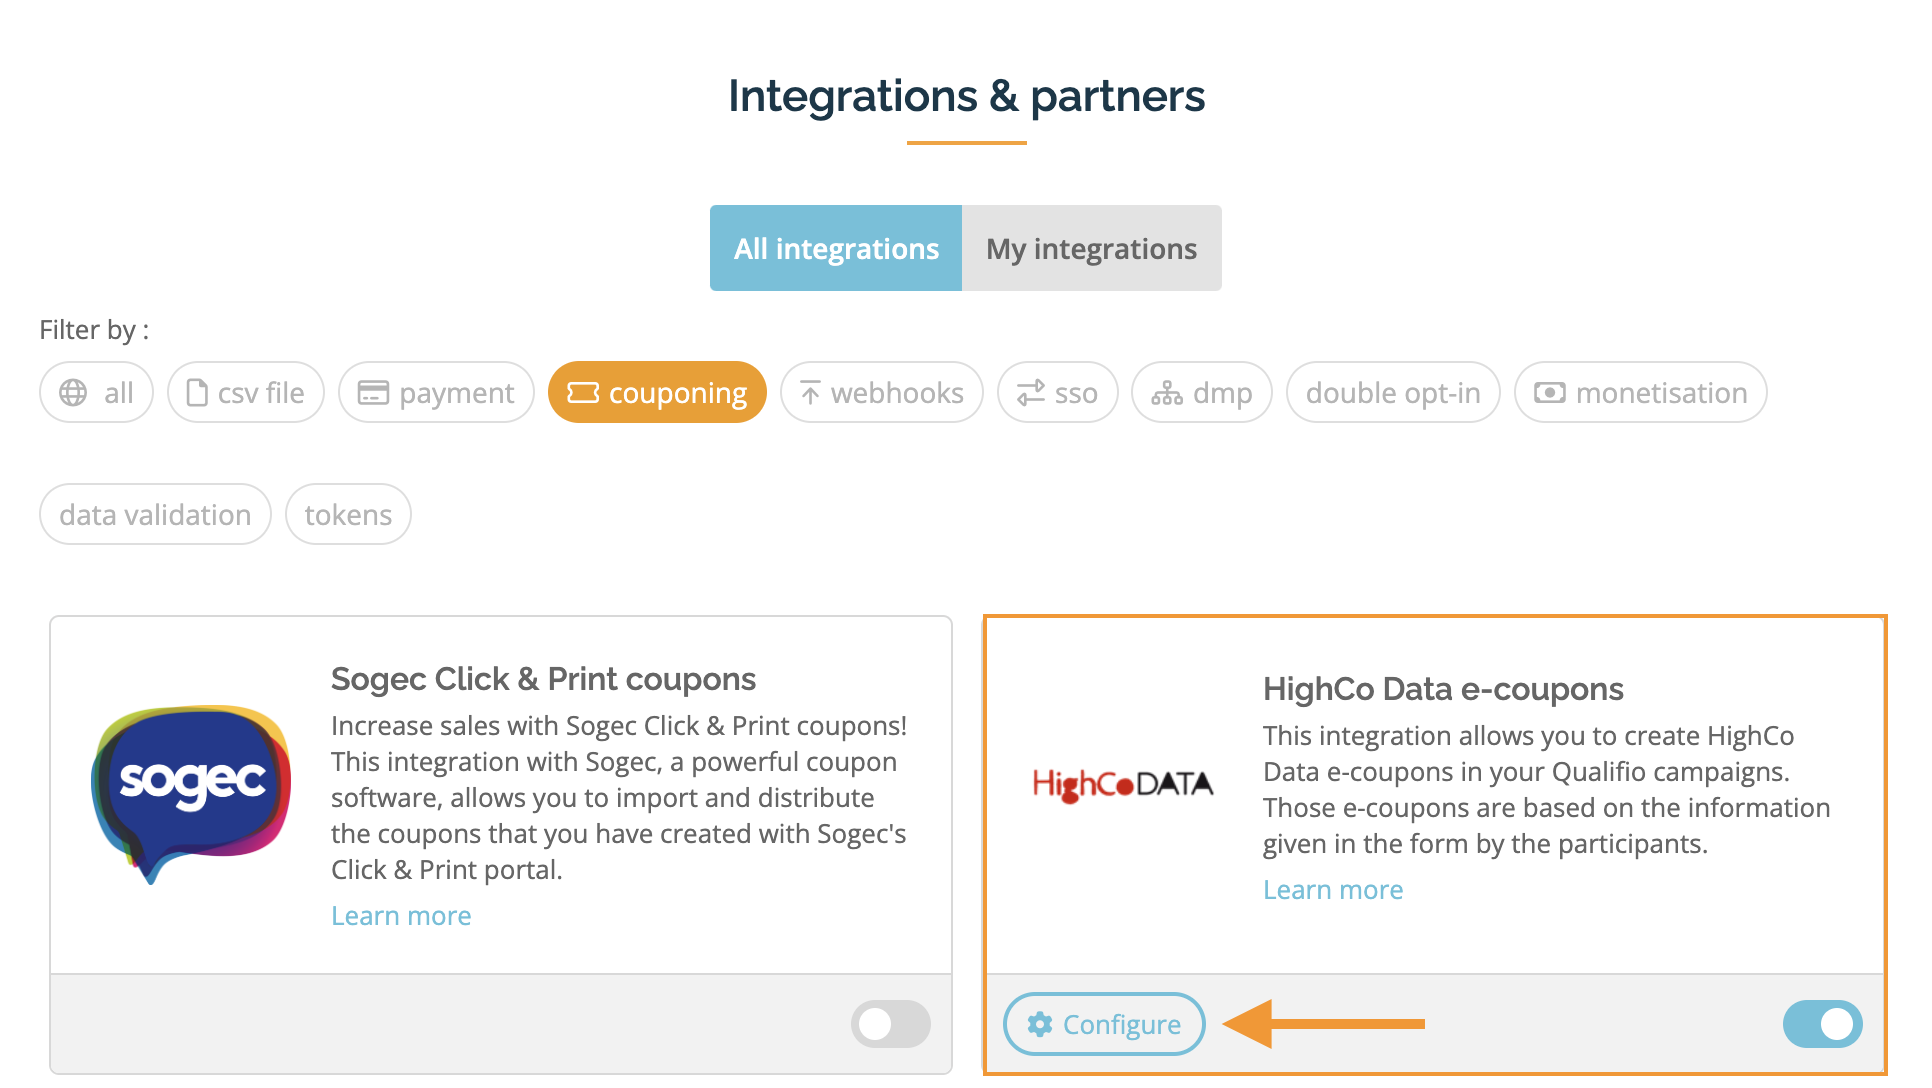Disable the HighCo Data e-coupons toggle
Viewport: 1932px width, 1088px height.
click(x=1822, y=1024)
